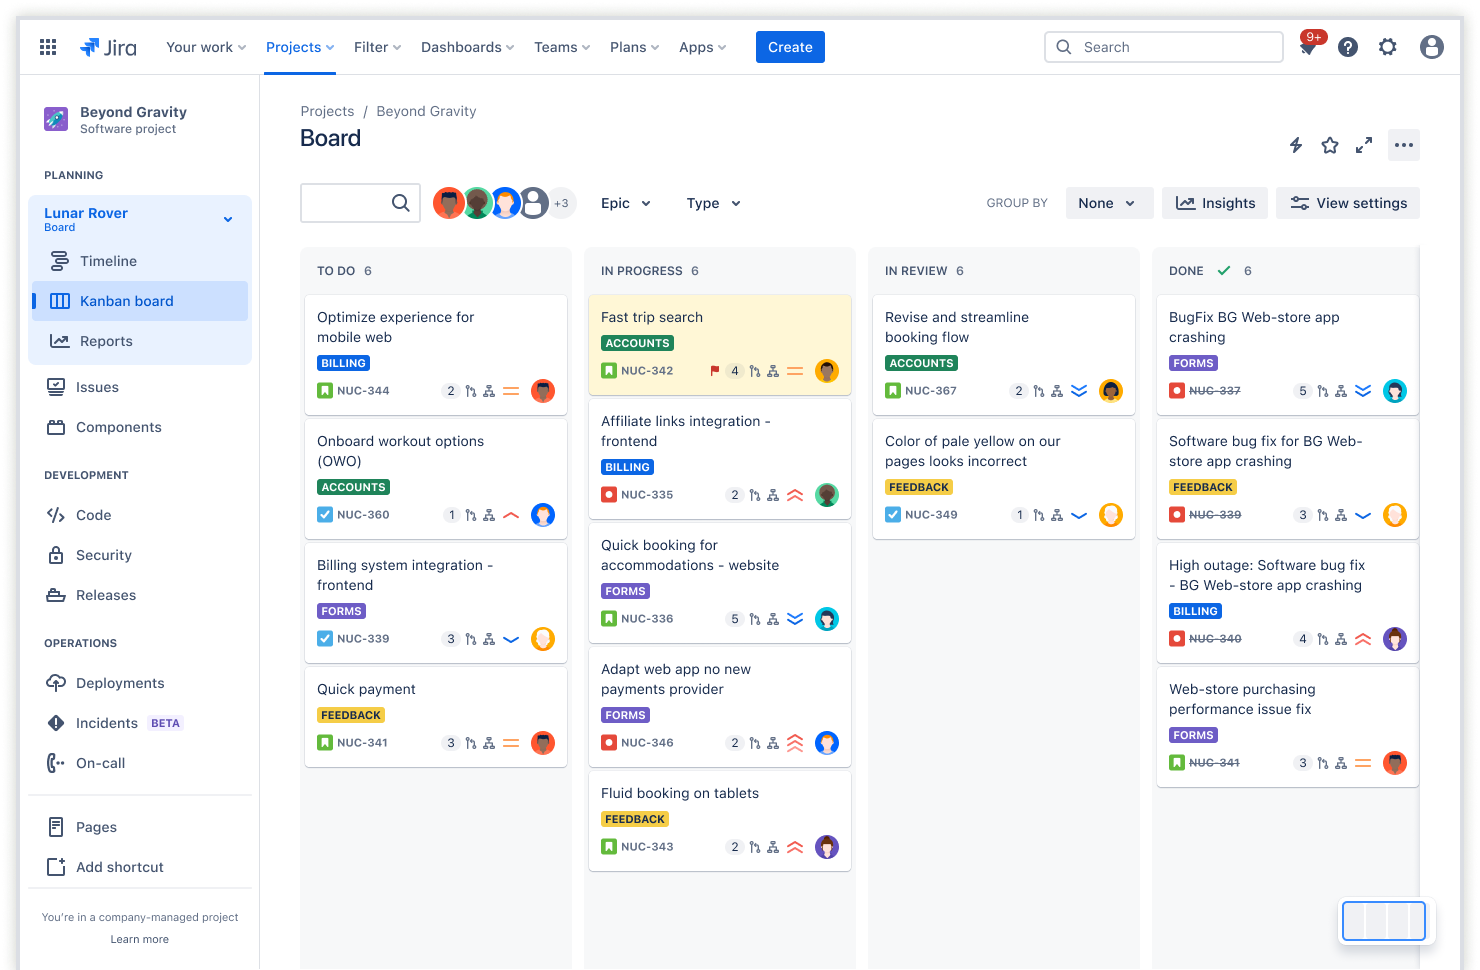This screenshot has width=1480, height=970.
Task: Star the Beyond Gravity board as favorite
Action: click(1330, 145)
